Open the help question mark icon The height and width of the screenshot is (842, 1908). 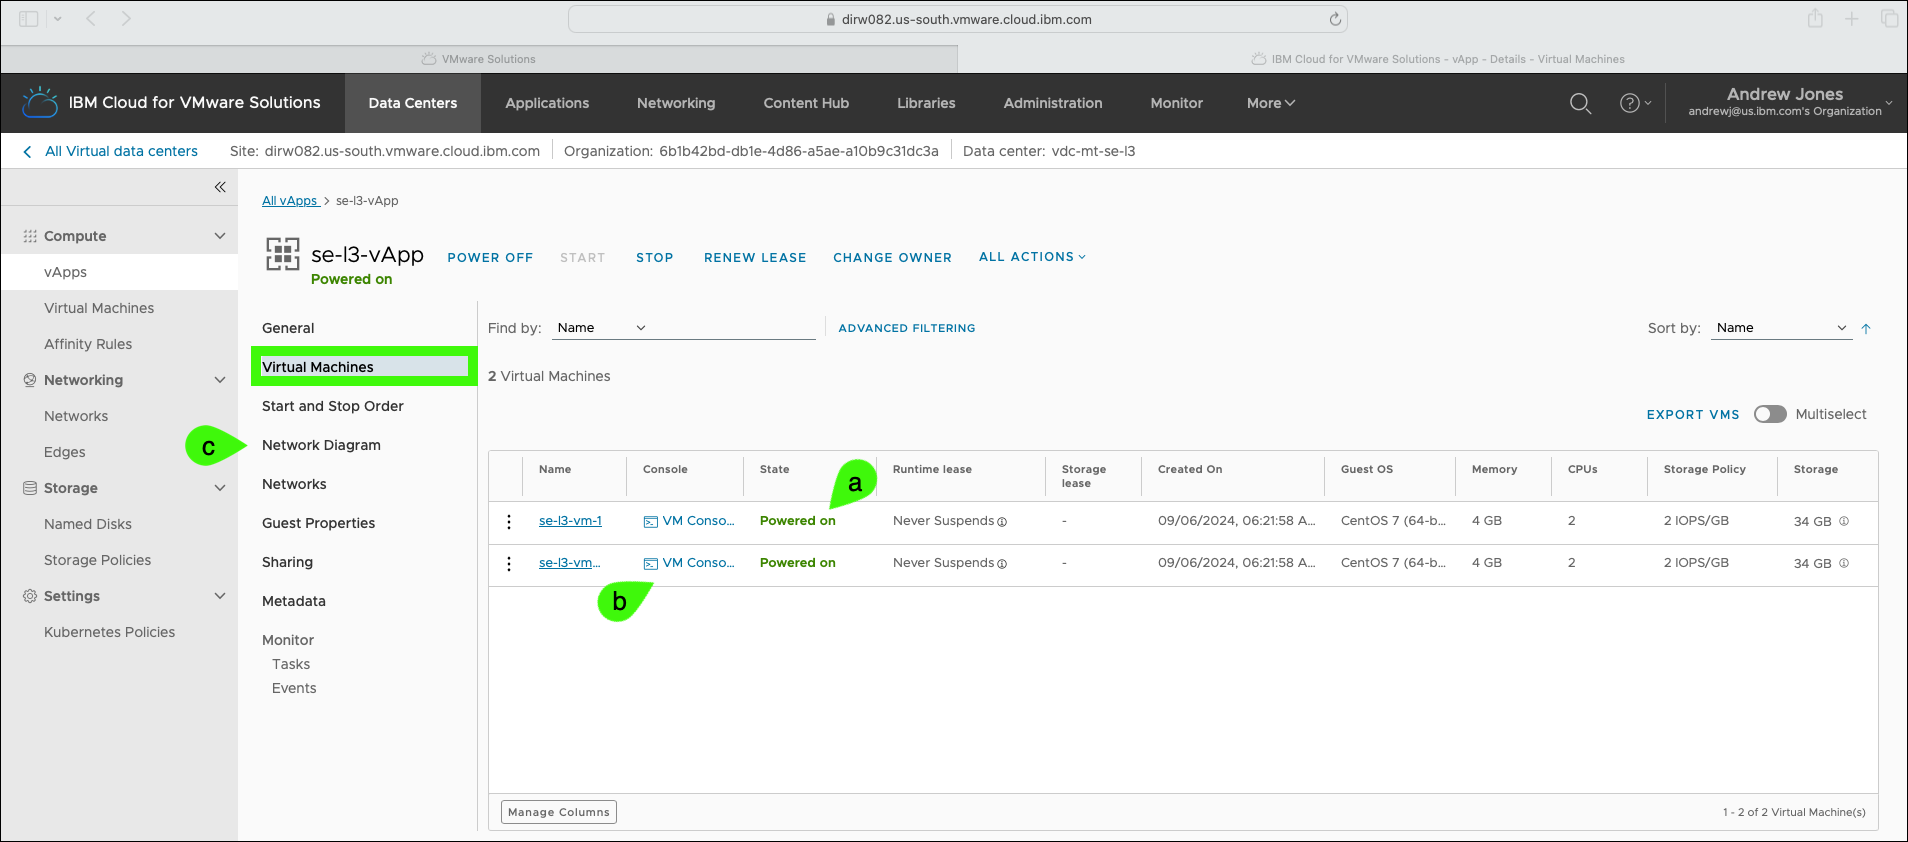[x=1630, y=103]
